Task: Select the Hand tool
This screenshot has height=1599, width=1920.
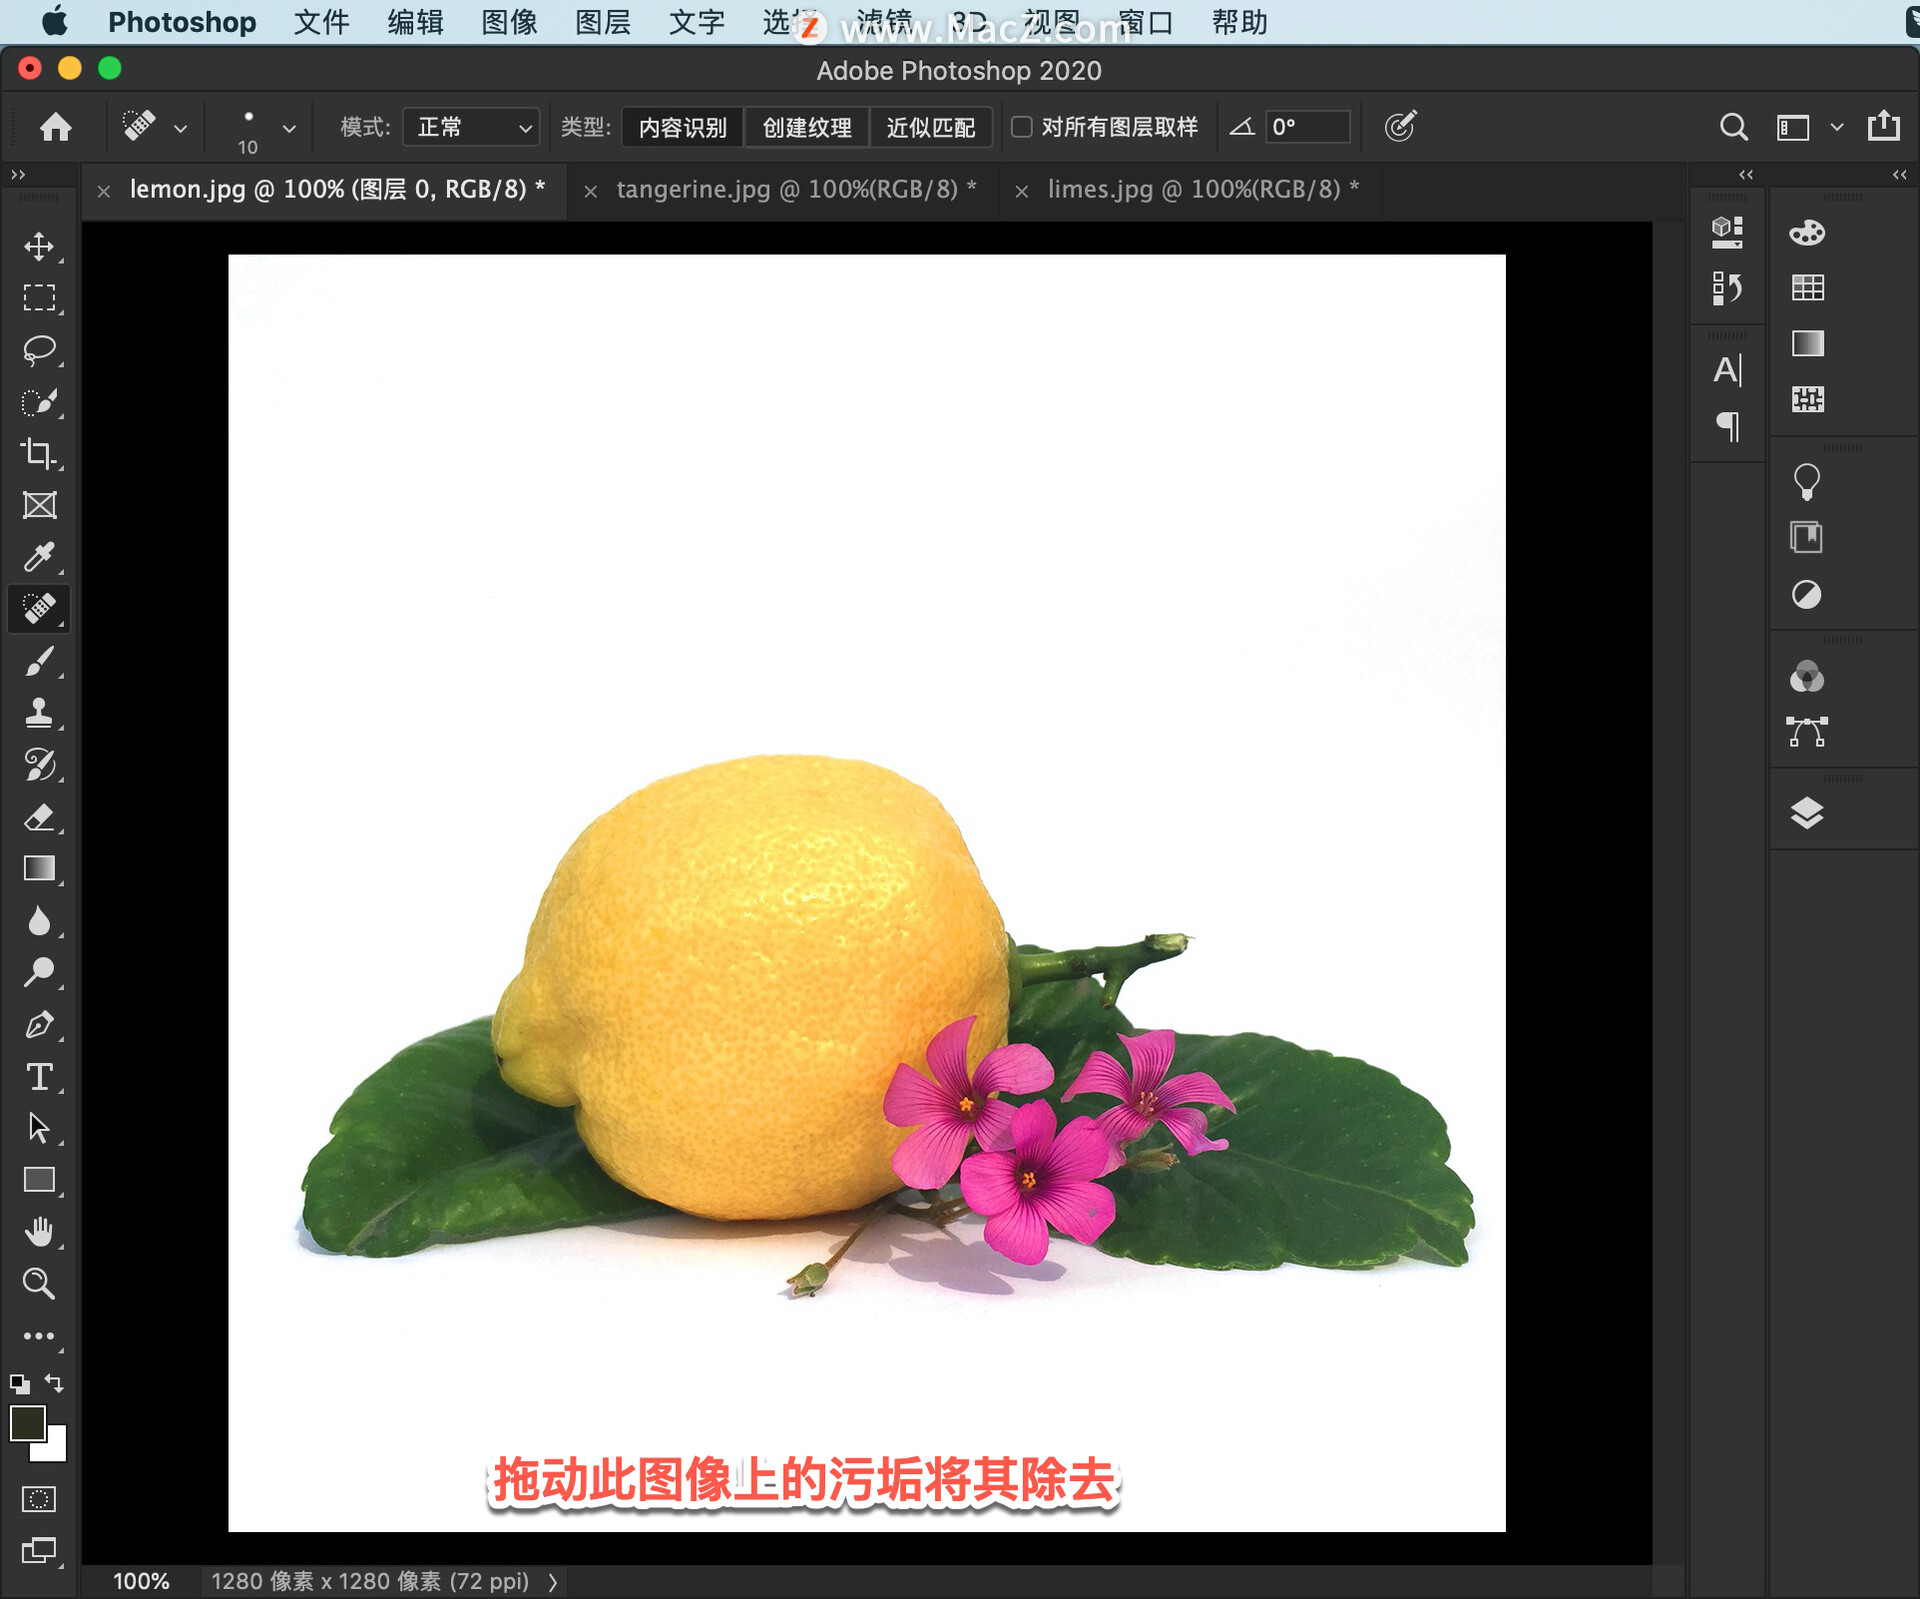Action: pos(40,1231)
